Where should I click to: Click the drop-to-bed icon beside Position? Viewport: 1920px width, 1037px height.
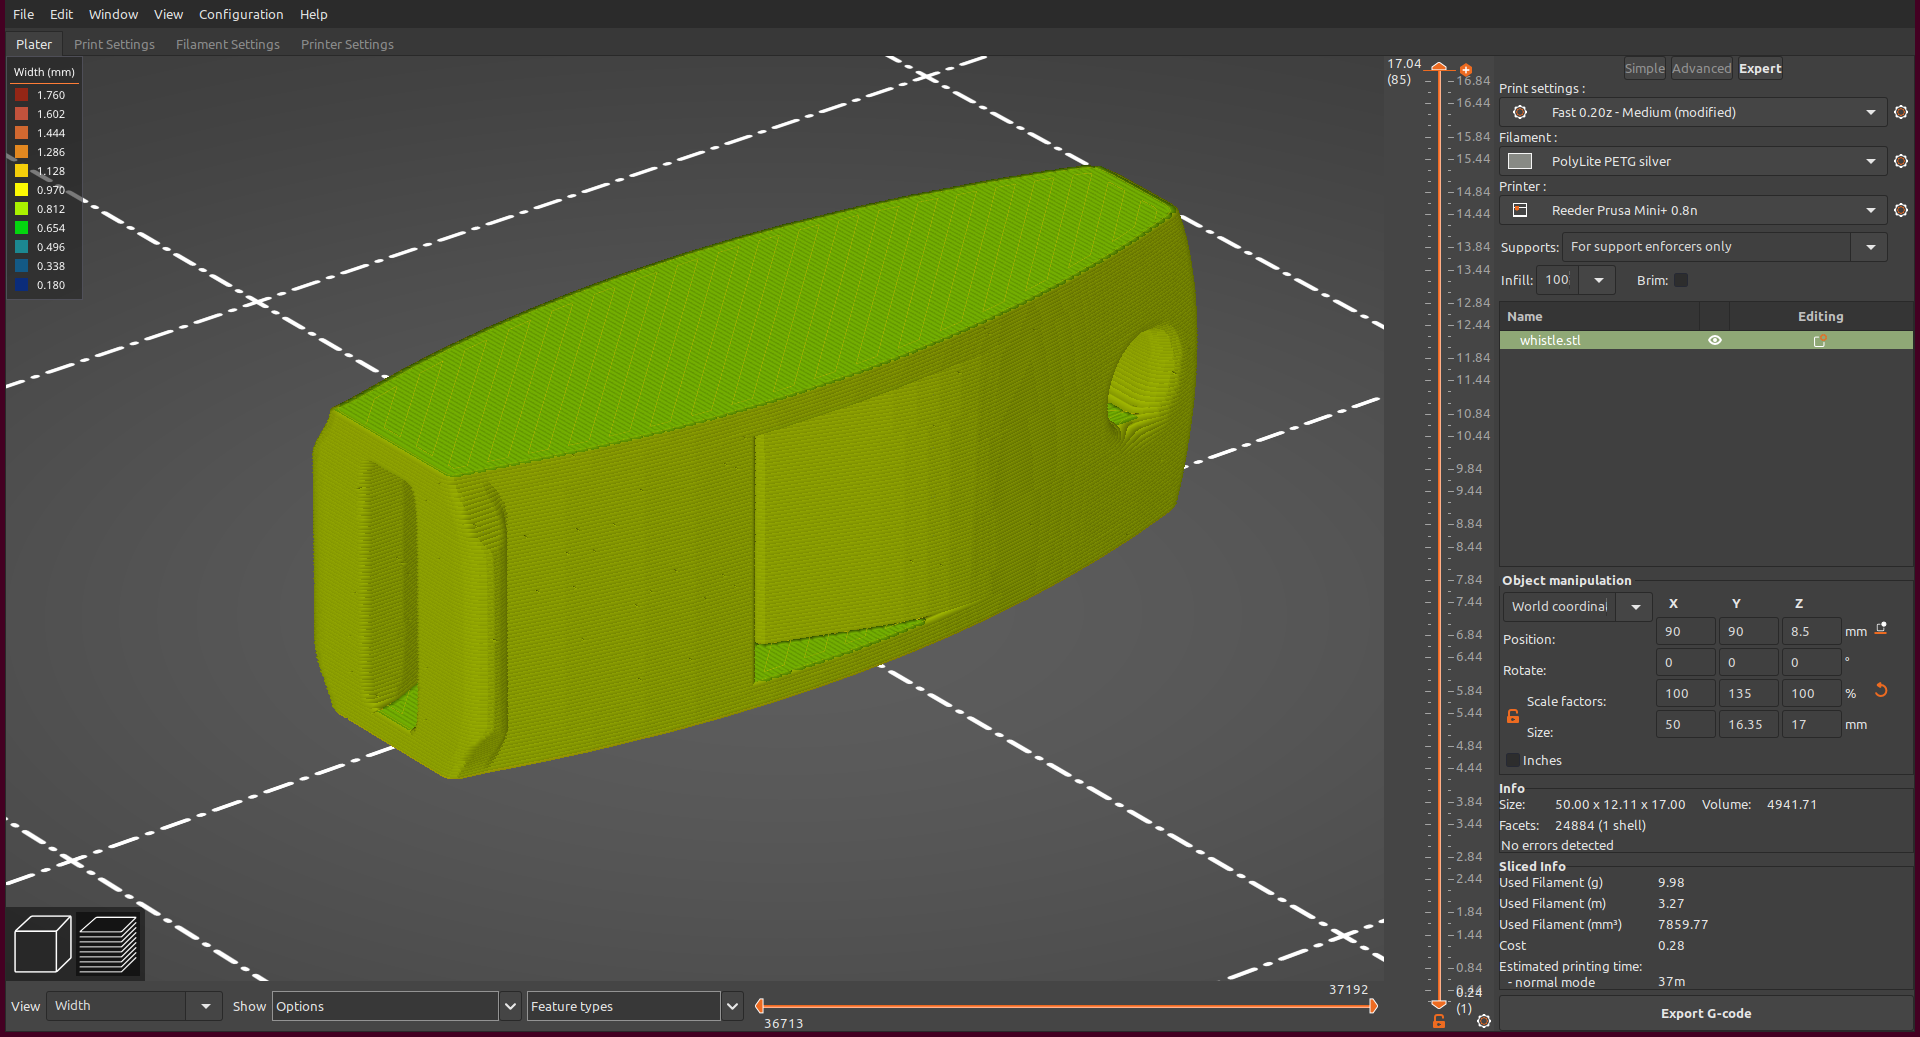pyautogui.click(x=1881, y=629)
